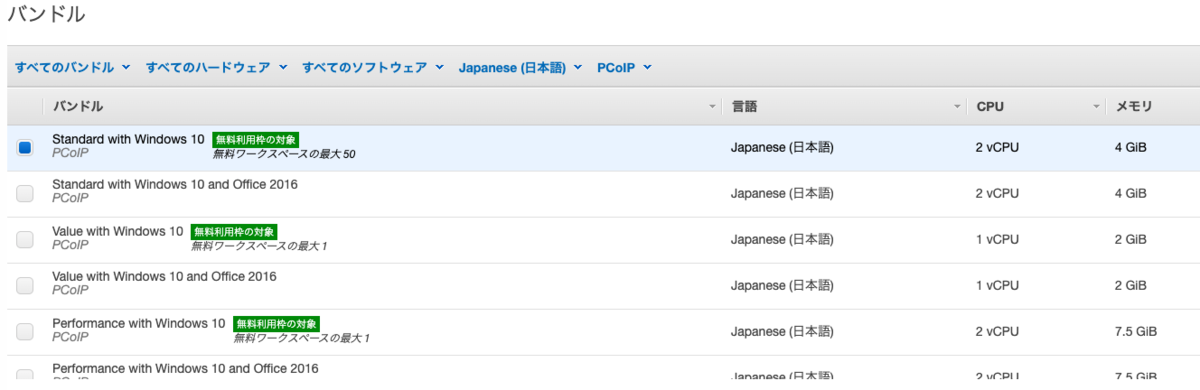
Task: Click 無料利用枠の対象 badge on Performance with Windows 10
Action: 277,324
